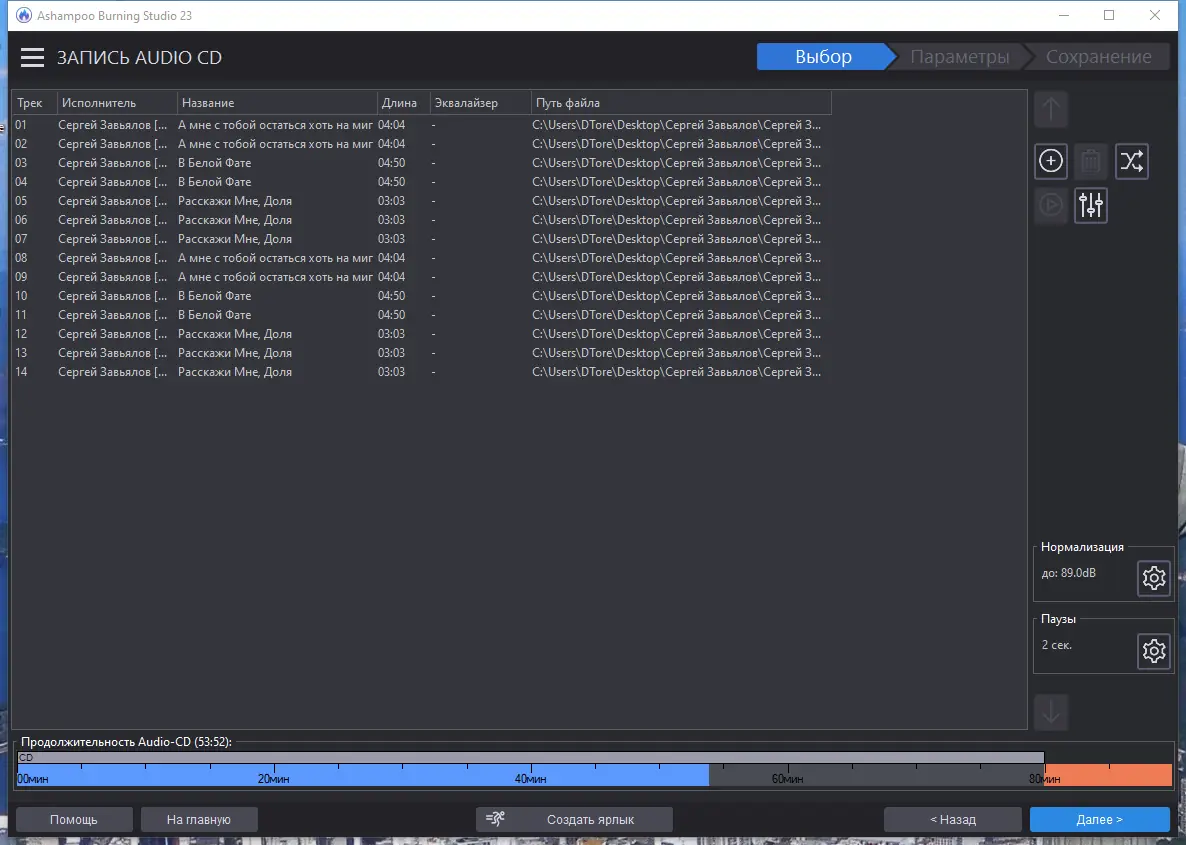Go back with < Назад button

(952, 819)
